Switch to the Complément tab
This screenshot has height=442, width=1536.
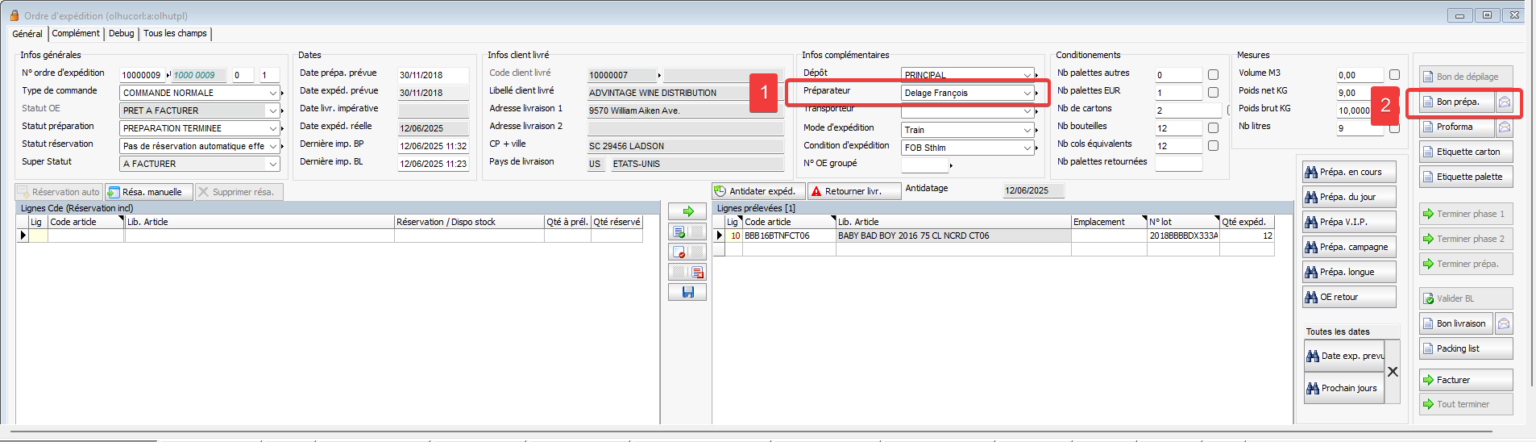click(76, 33)
